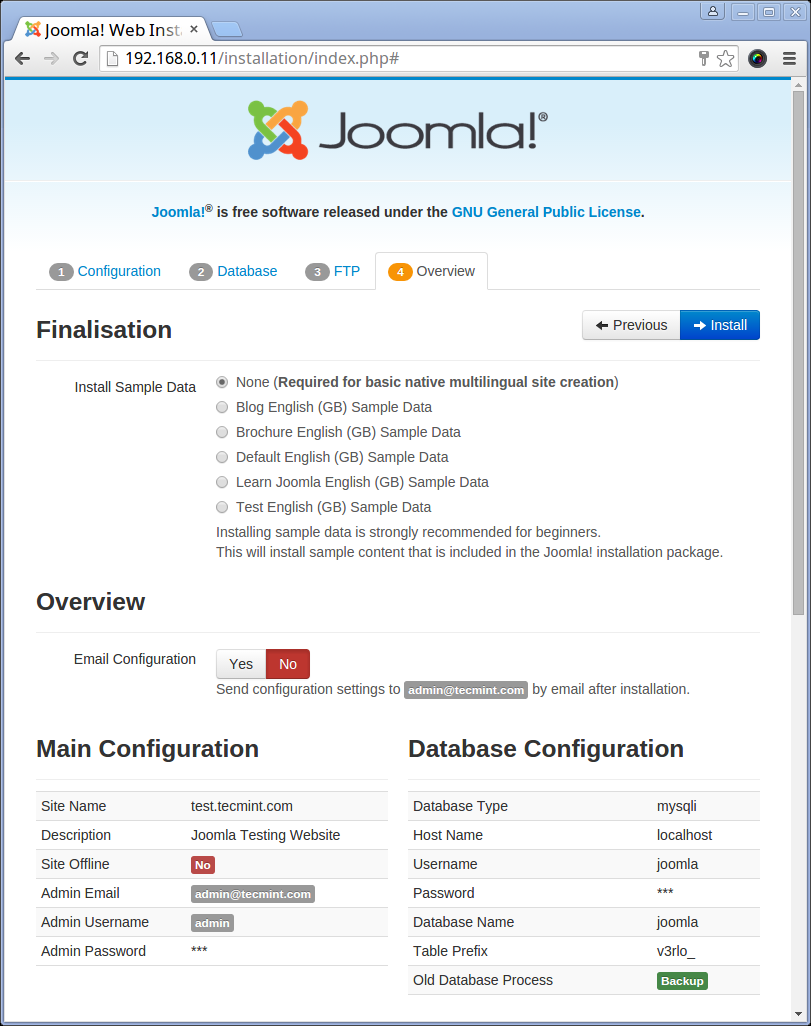
Task: Go back using browser back arrow
Action: [x=22, y=59]
